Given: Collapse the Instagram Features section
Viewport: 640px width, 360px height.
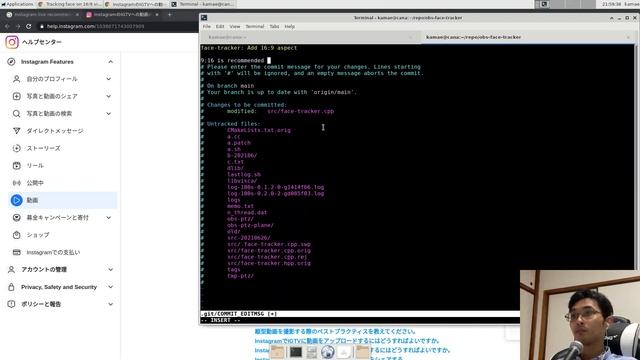Looking at the screenshot, I should click(111, 62).
